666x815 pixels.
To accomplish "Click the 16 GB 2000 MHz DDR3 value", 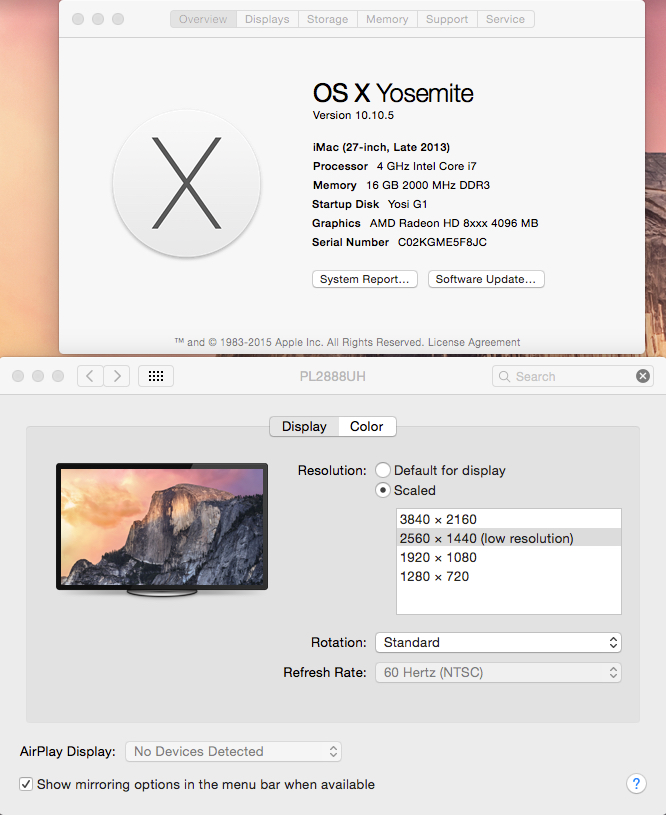I will click(428, 186).
